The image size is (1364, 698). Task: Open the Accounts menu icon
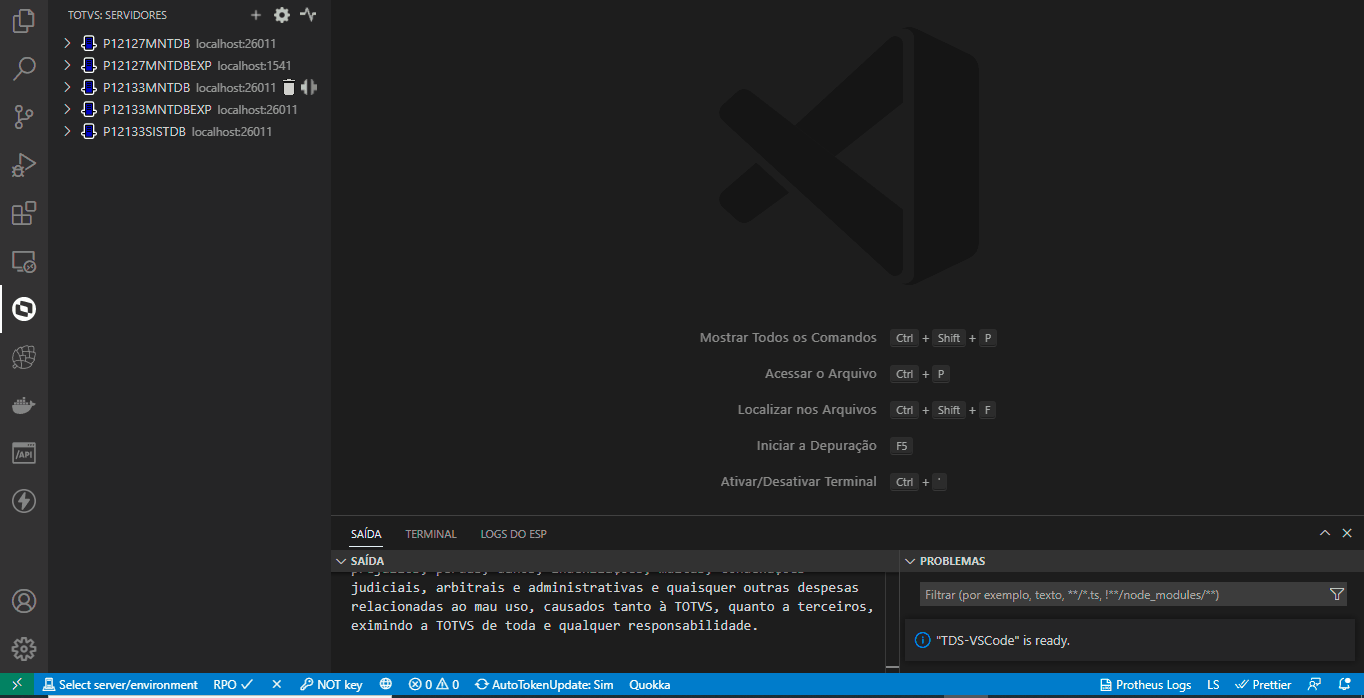click(24, 601)
